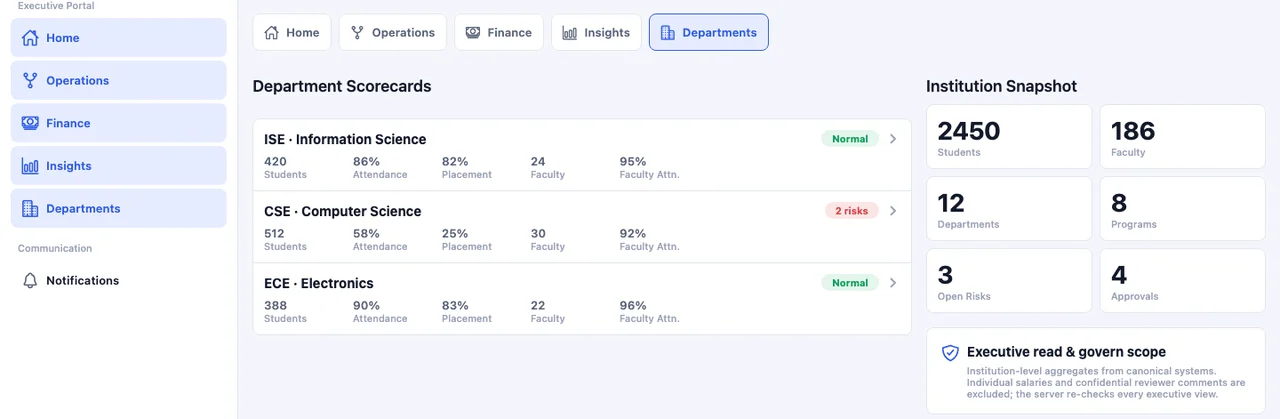Click the CSE · Computer Science title

point(343,211)
